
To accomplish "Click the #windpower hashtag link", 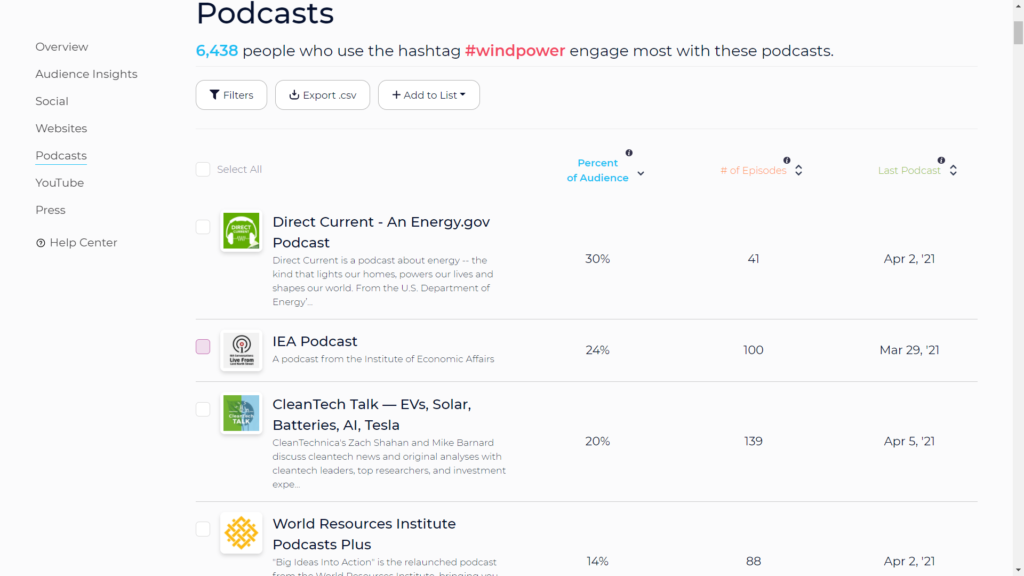I will (x=515, y=51).
